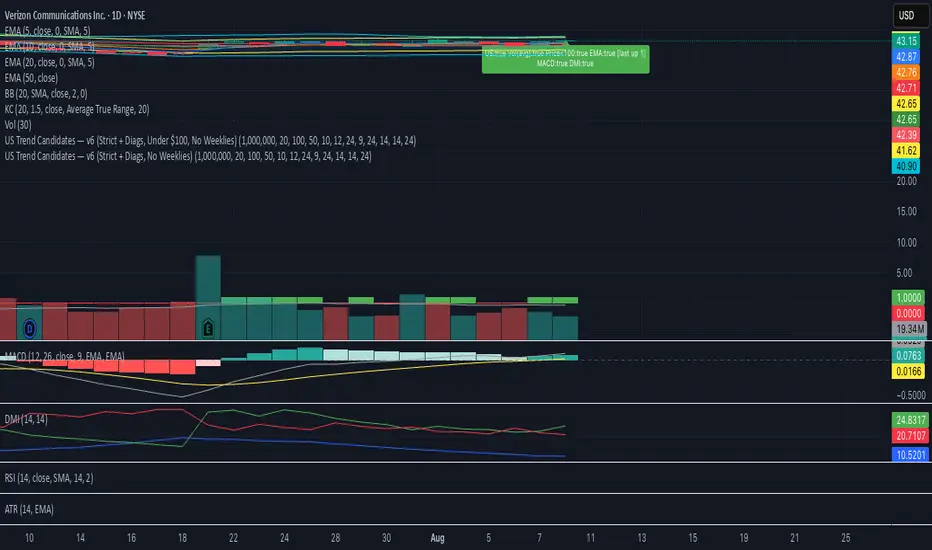Viewport: 932px width, 550px height.
Task: Click the ATR (14, EMA) legend
Action: tap(29, 509)
